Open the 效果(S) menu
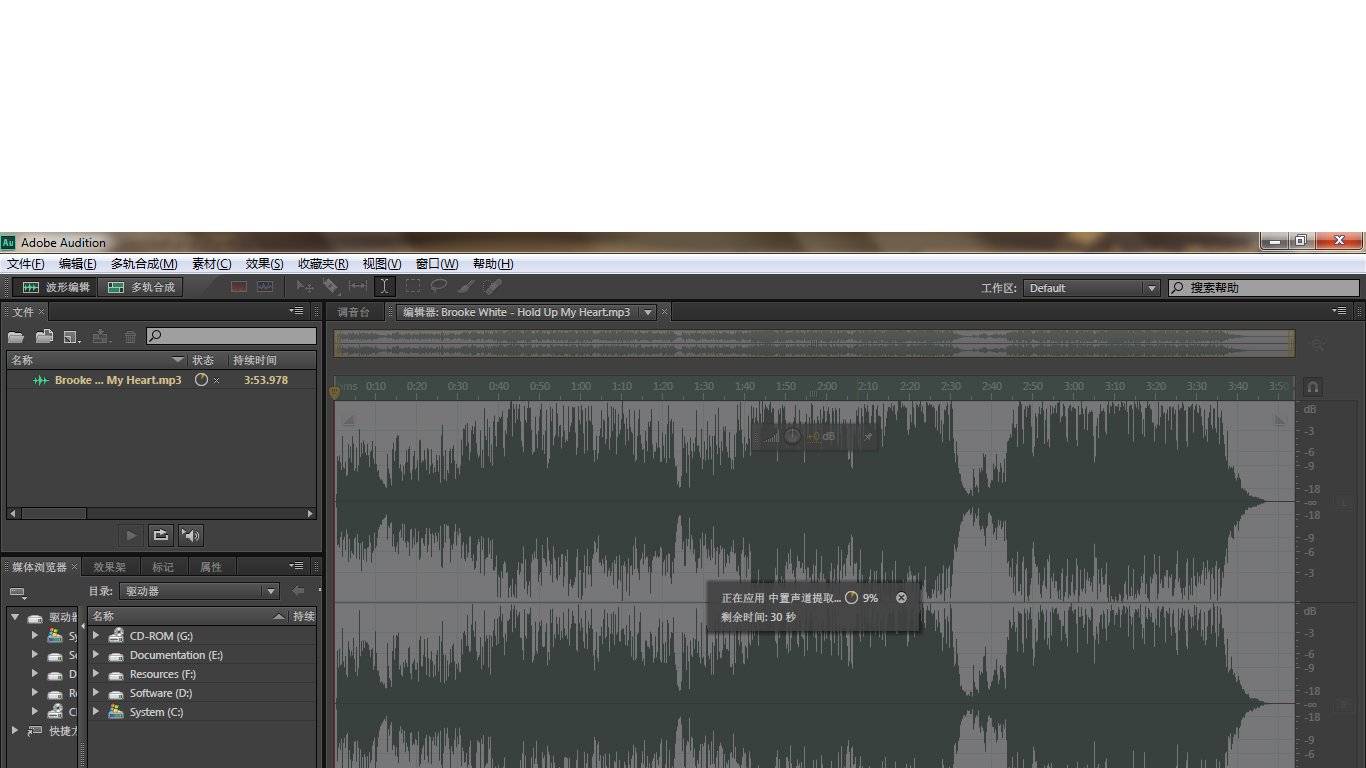The image size is (1366, 768). click(264, 264)
